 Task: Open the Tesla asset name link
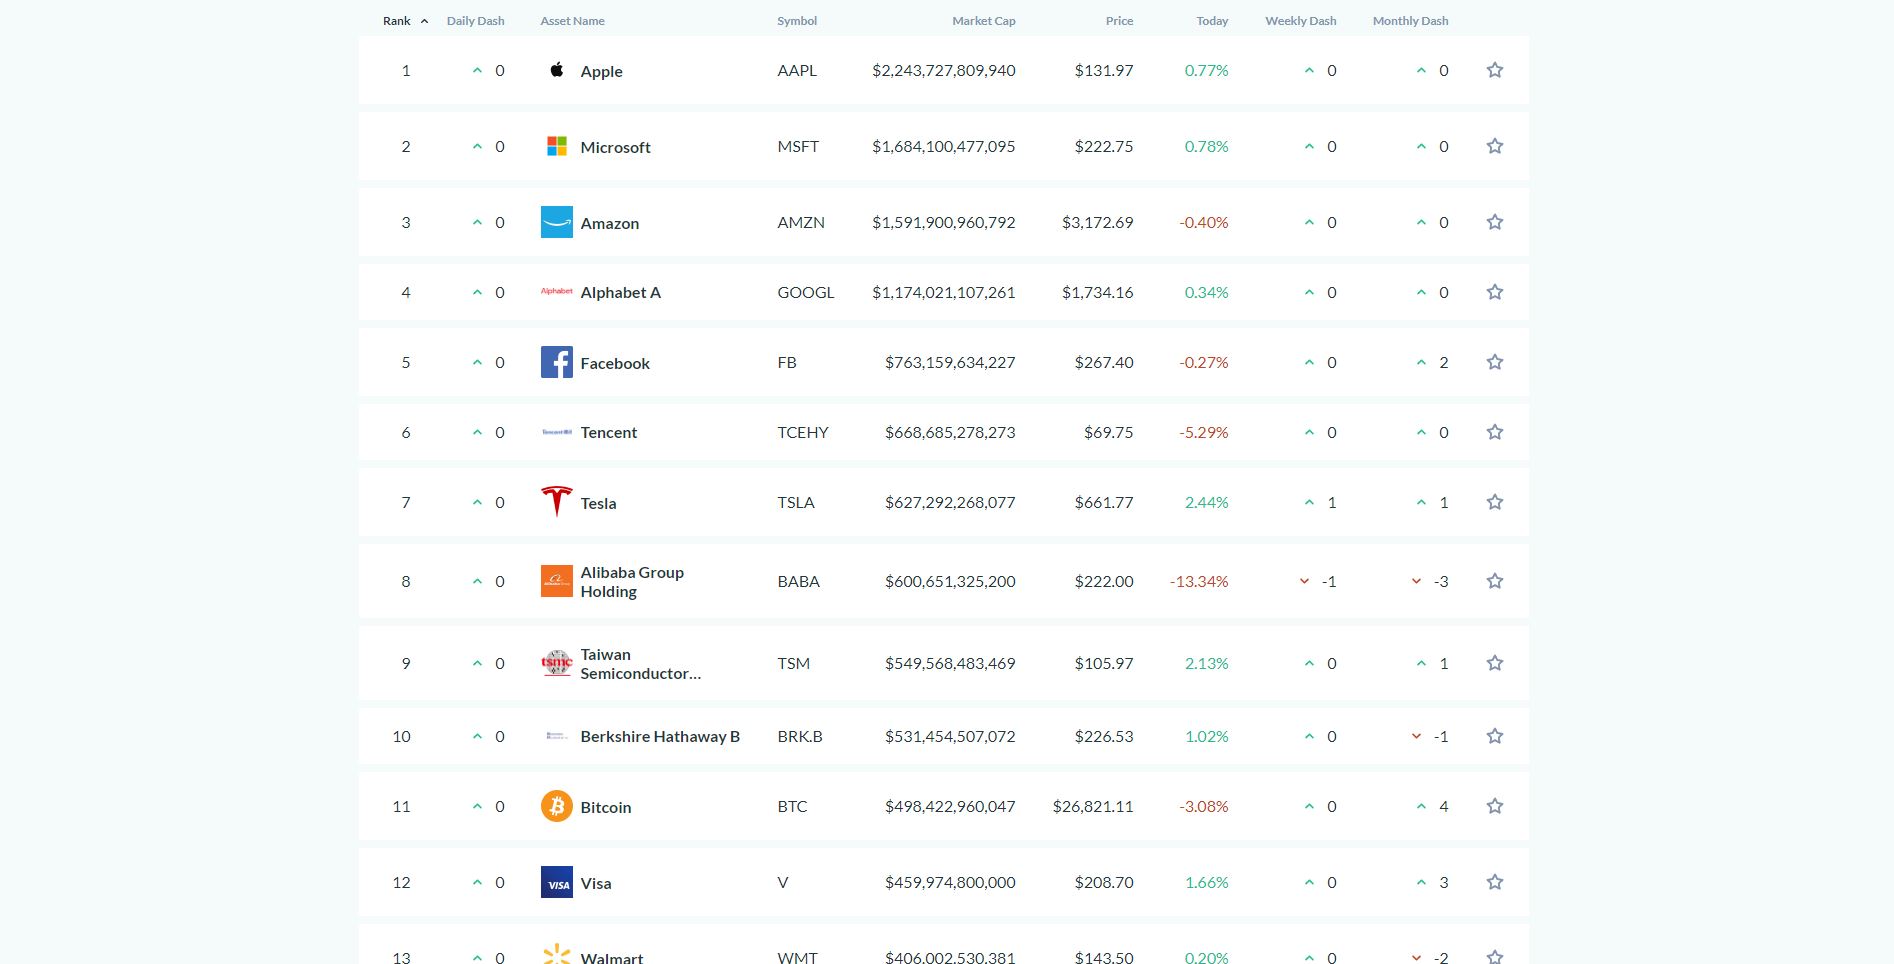(x=598, y=503)
